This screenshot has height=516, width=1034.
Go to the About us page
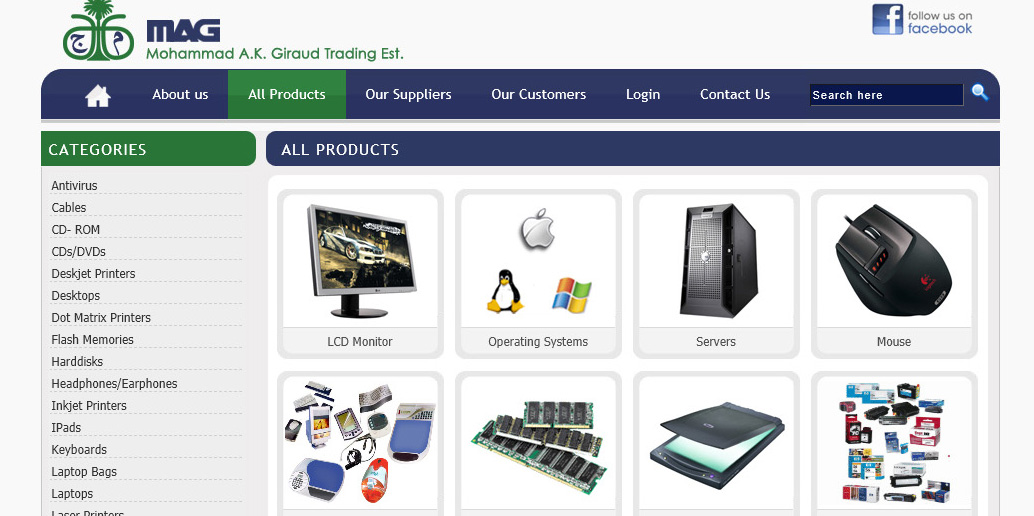click(x=180, y=94)
